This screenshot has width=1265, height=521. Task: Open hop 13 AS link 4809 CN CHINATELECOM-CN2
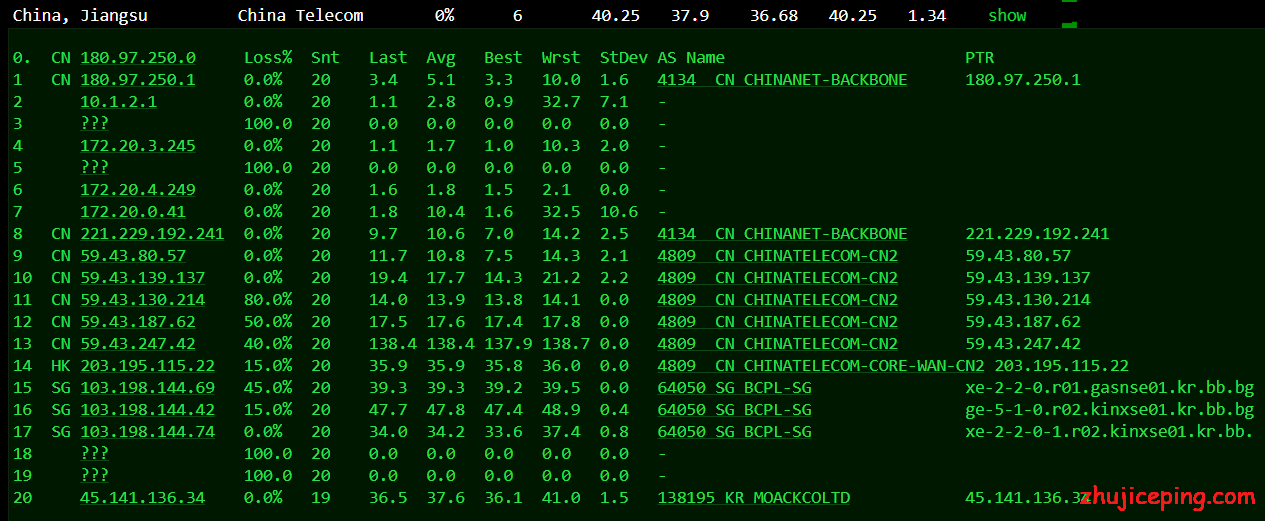pyautogui.click(x=777, y=344)
